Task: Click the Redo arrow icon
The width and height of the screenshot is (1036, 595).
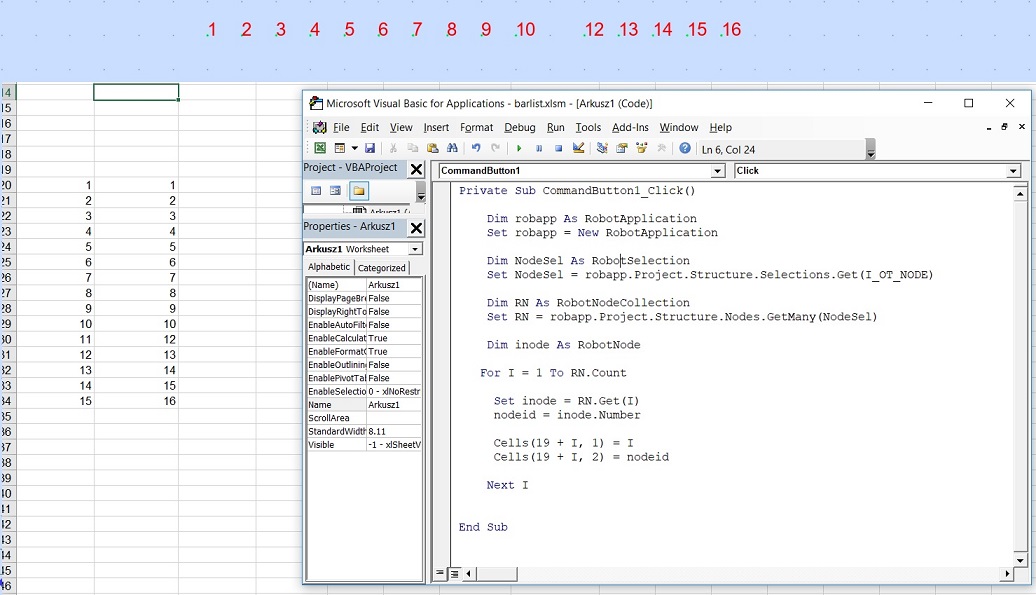Action: pos(496,149)
